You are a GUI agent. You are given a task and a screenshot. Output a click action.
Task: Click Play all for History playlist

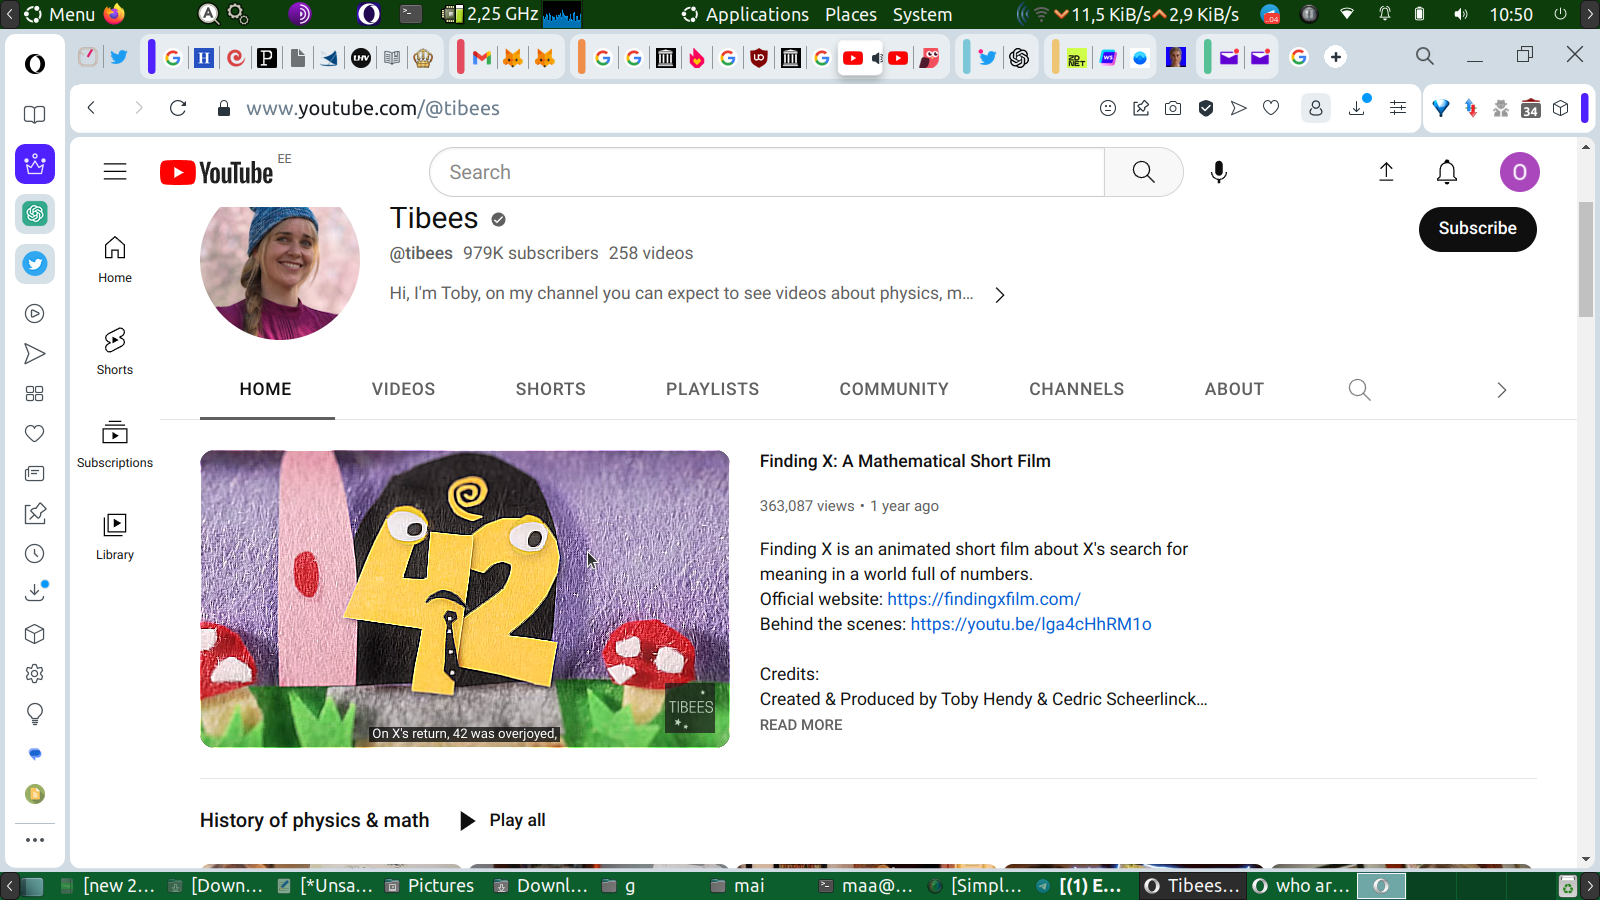pos(503,820)
